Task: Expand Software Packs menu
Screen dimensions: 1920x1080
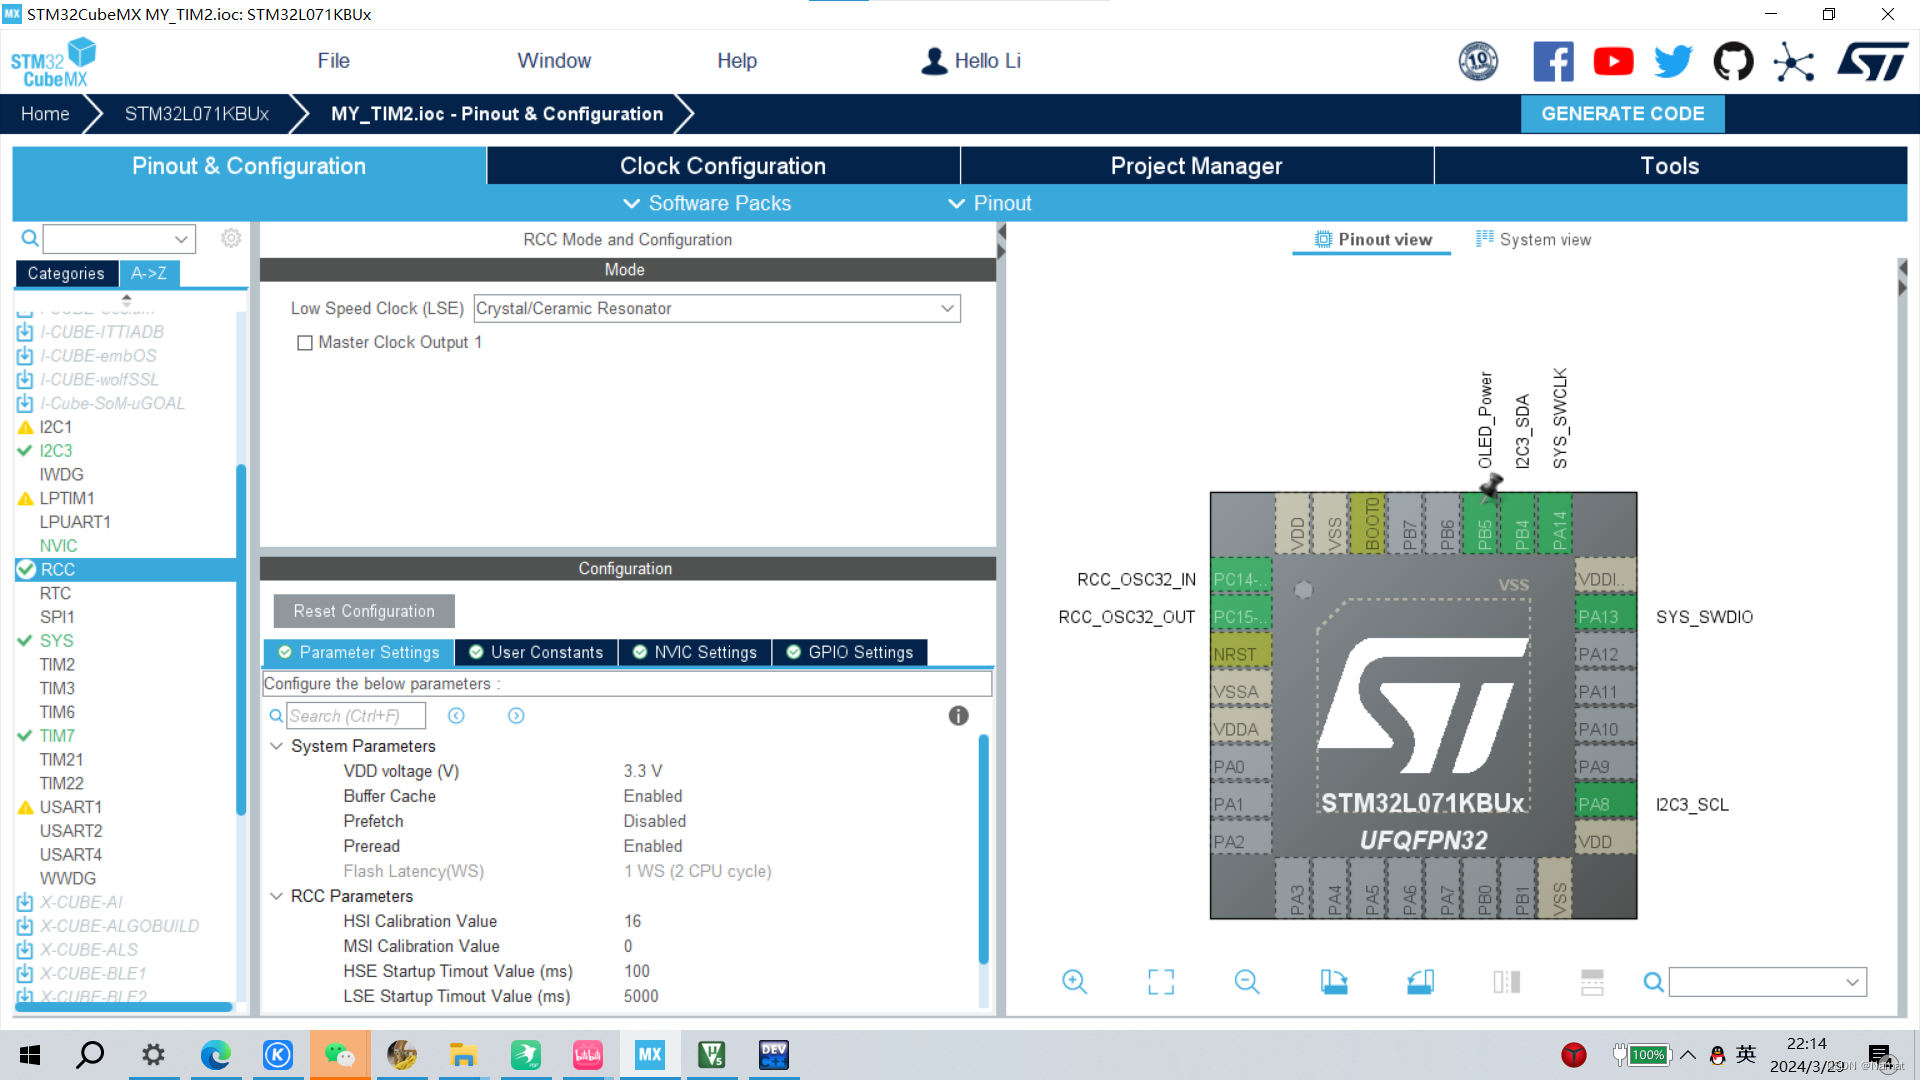Action: pyautogui.click(x=707, y=203)
